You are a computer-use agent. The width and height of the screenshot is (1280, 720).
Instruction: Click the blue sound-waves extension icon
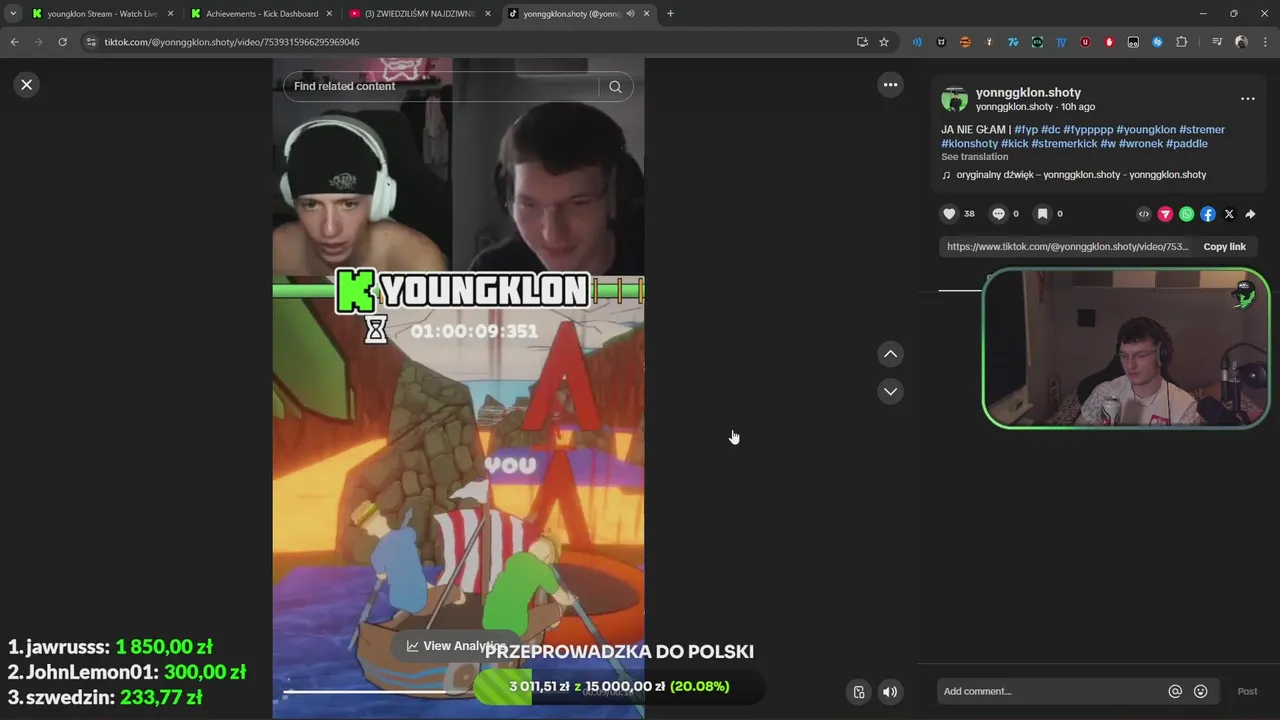point(917,42)
